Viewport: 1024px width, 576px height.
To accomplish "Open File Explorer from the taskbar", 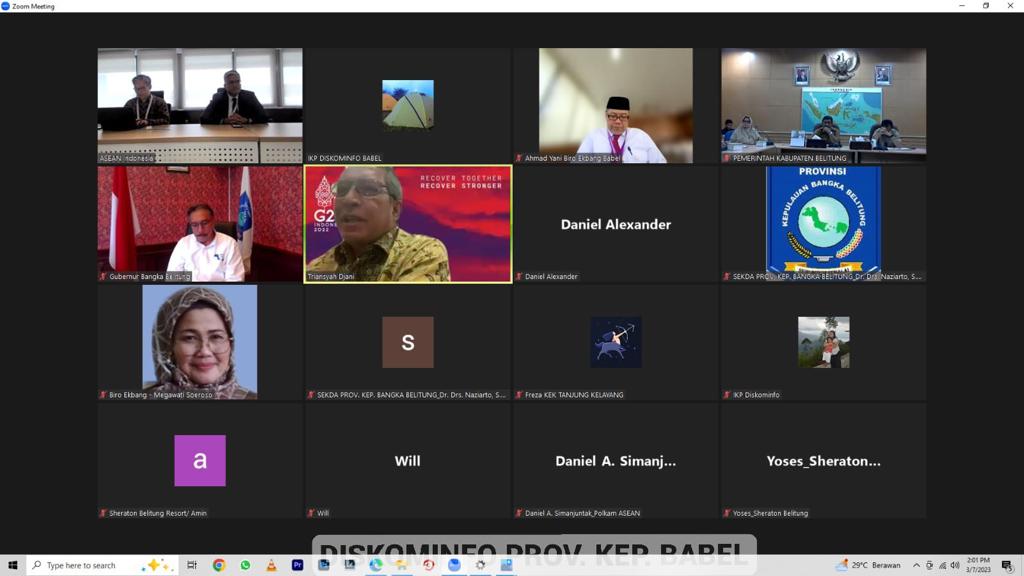I will (x=402, y=565).
